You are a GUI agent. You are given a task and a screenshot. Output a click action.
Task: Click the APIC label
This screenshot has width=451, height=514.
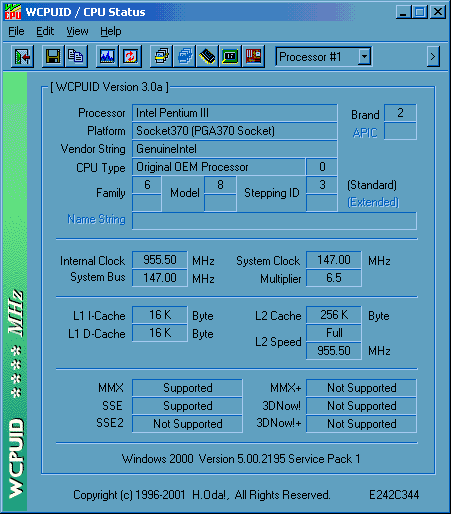tap(365, 133)
